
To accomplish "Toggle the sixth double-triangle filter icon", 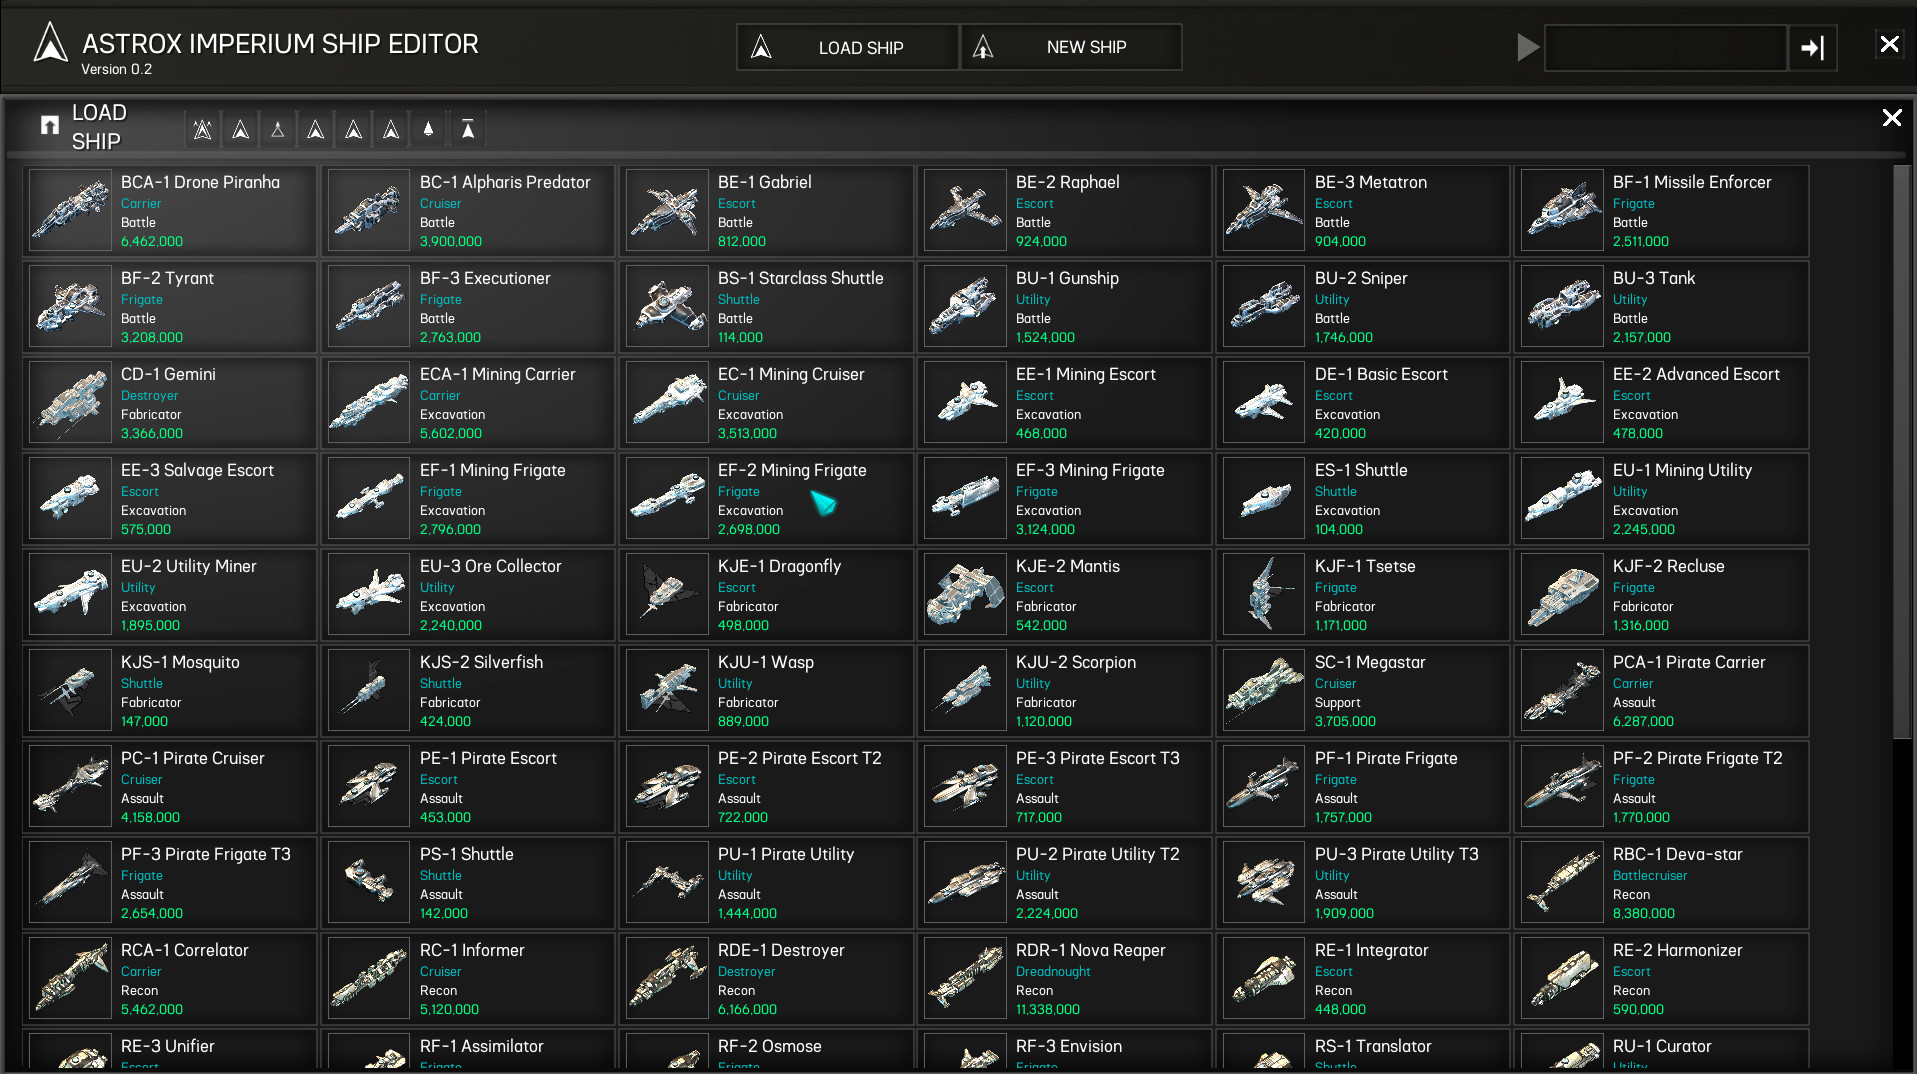I will coord(390,128).
